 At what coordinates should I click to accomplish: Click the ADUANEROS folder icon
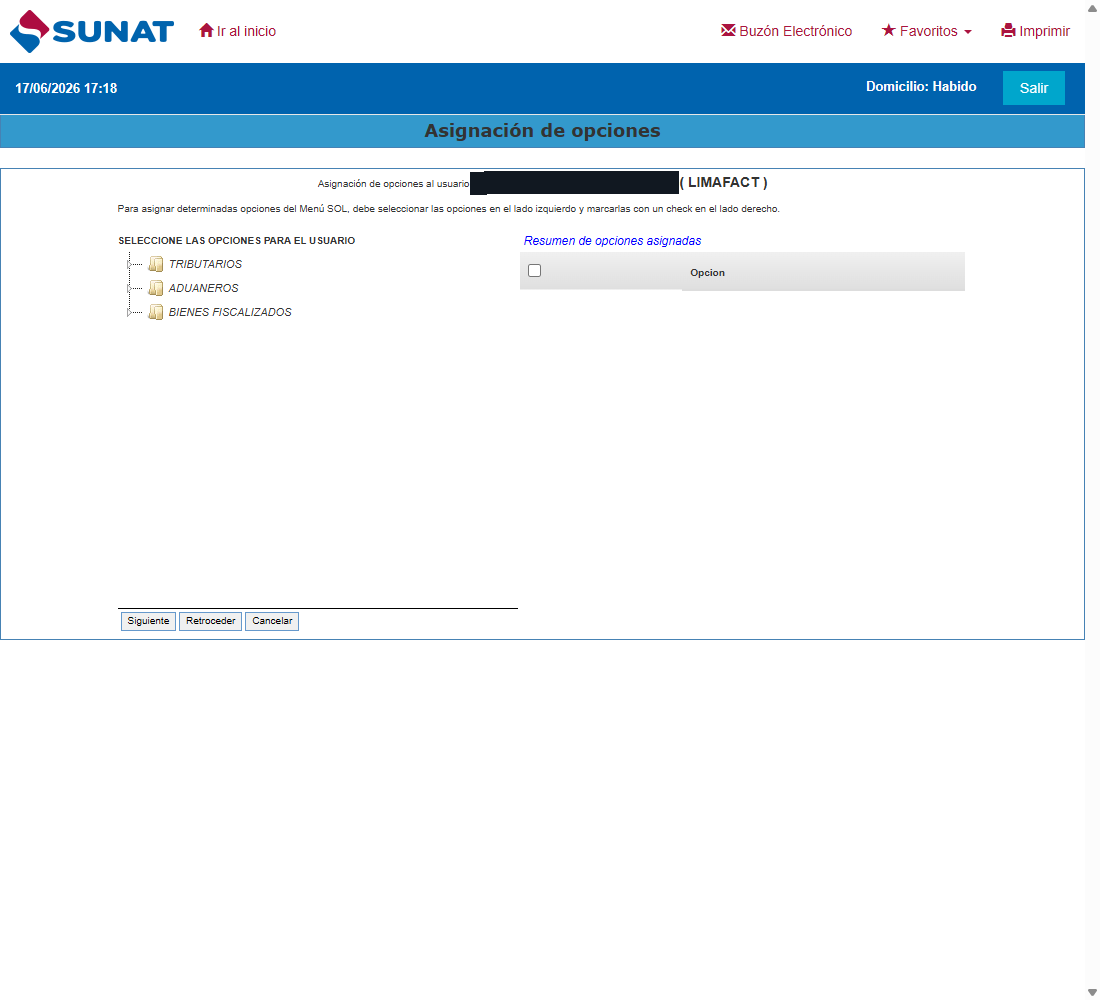(156, 288)
